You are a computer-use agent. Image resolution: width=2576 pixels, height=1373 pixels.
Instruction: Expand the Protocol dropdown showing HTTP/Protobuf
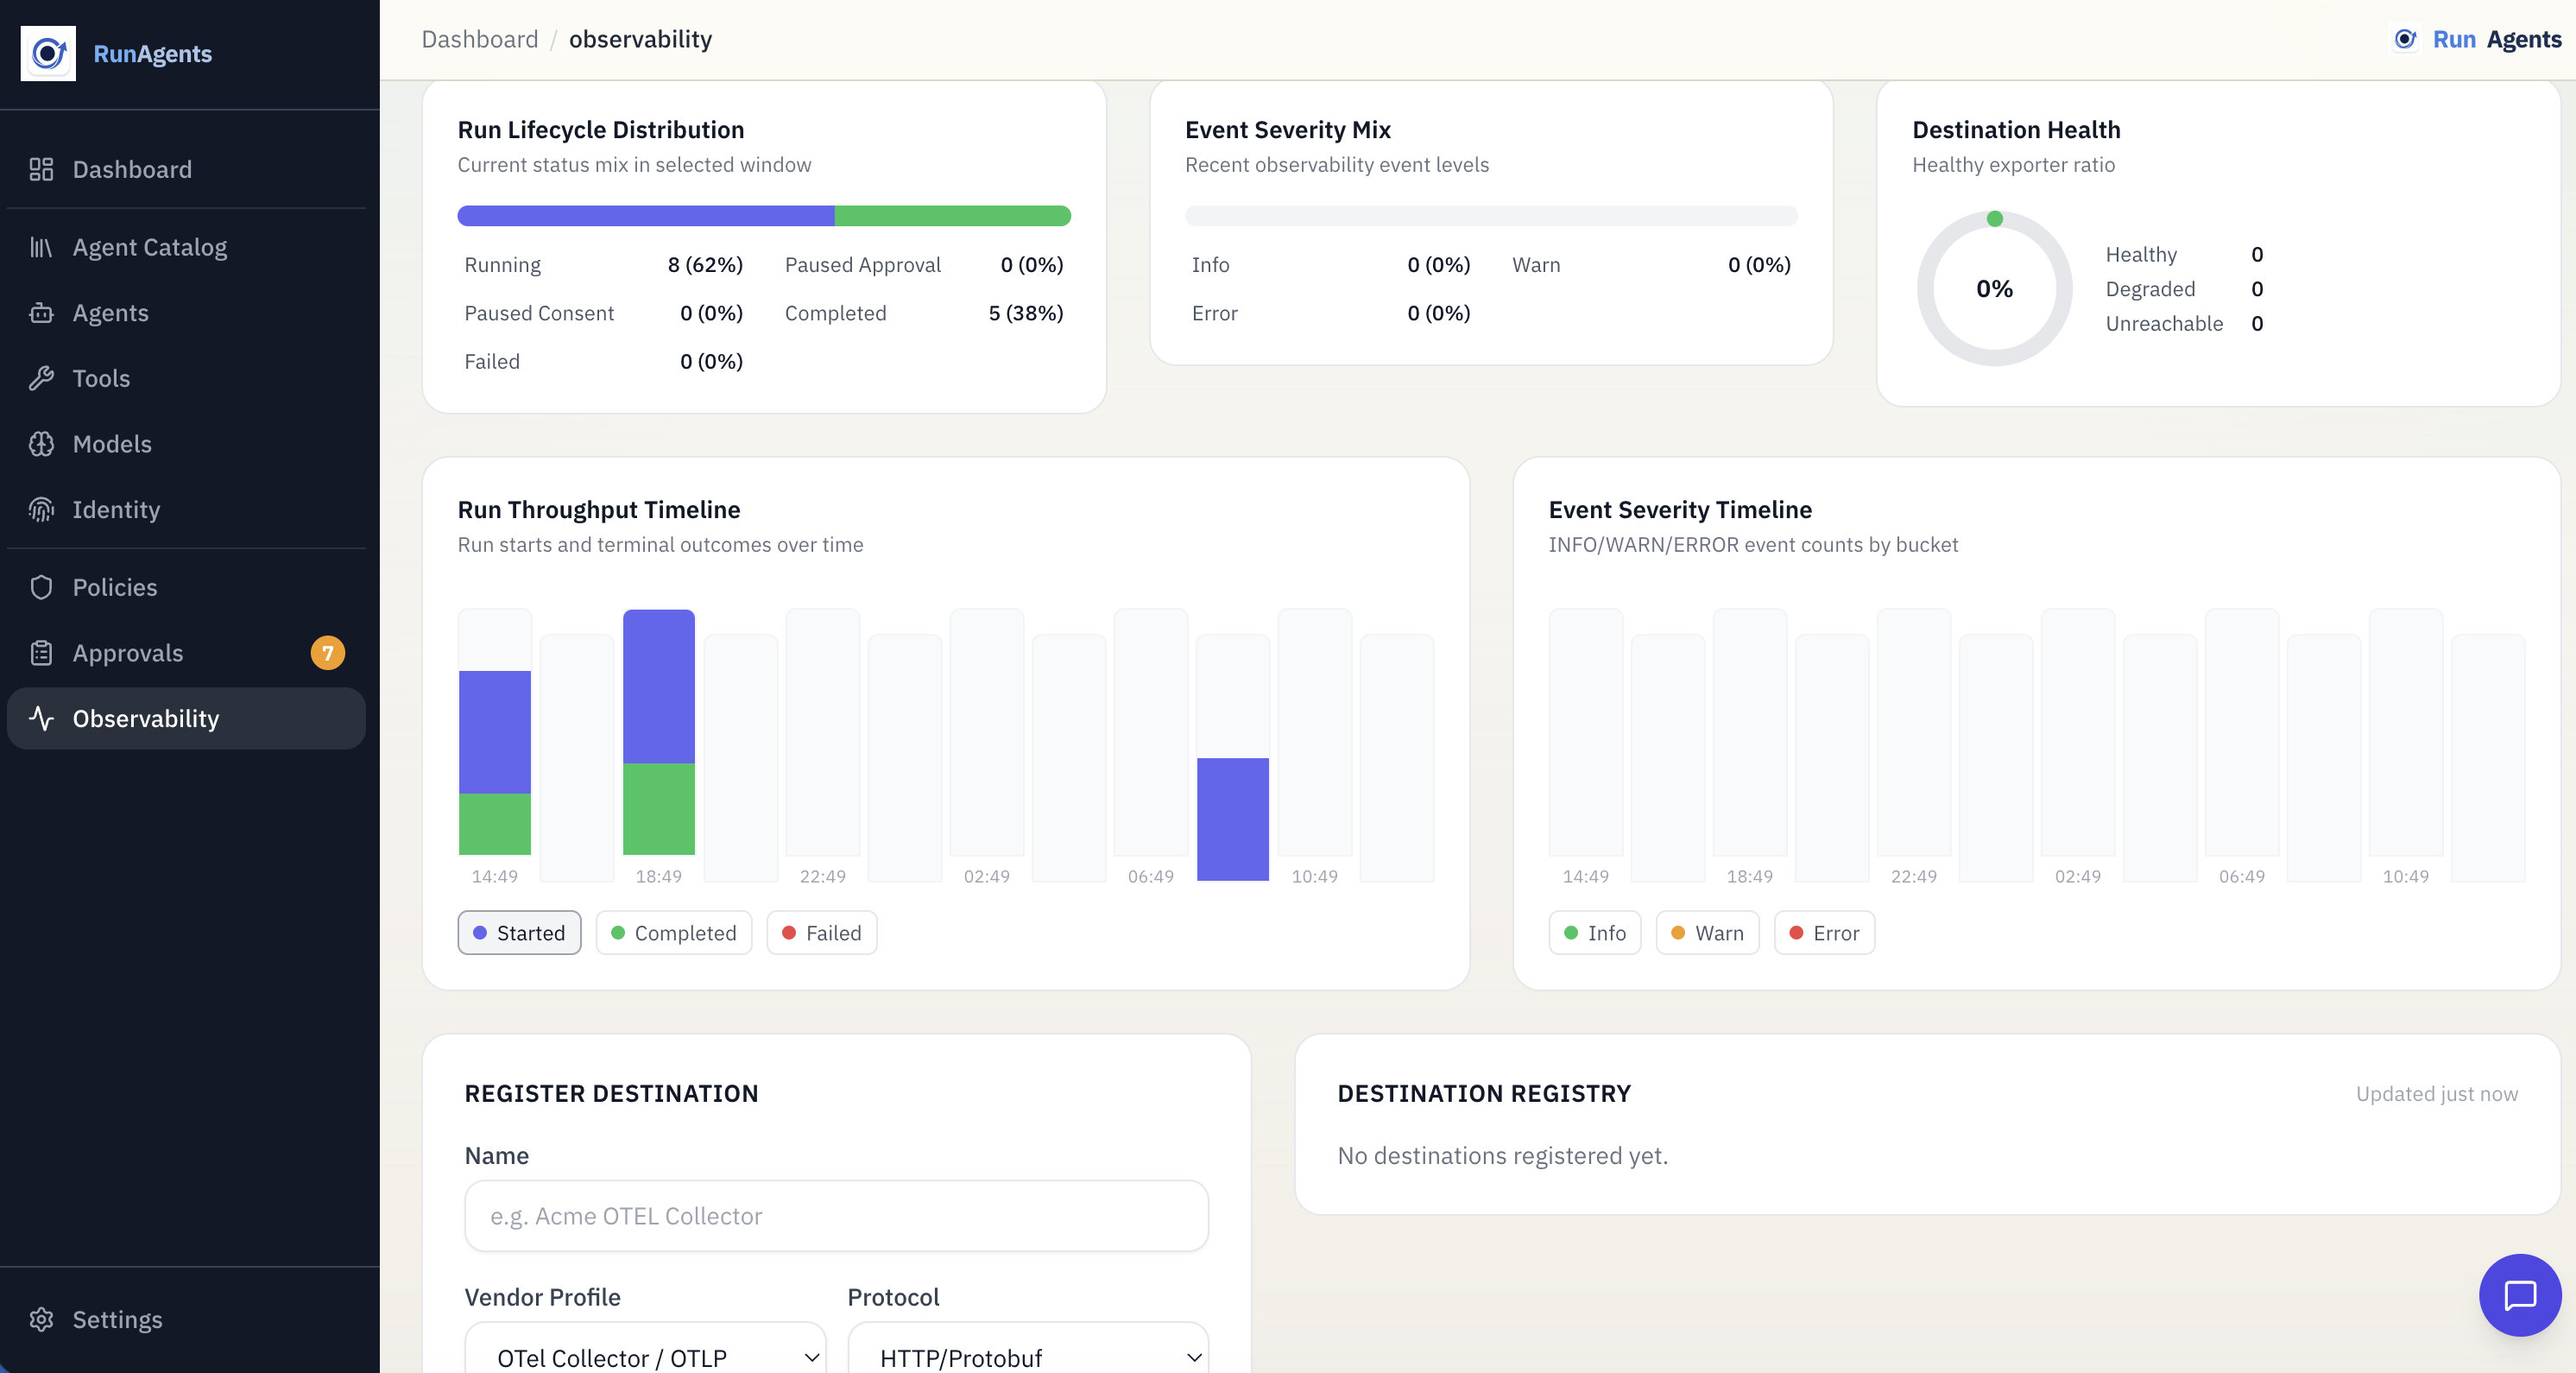click(1027, 1355)
